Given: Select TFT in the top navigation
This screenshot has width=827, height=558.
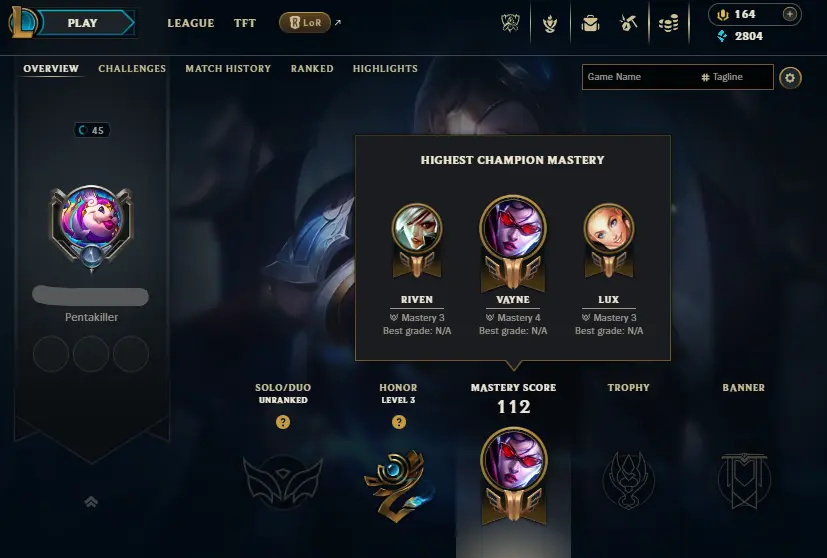Looking at the screenshot, I should (x=245, y=23).
